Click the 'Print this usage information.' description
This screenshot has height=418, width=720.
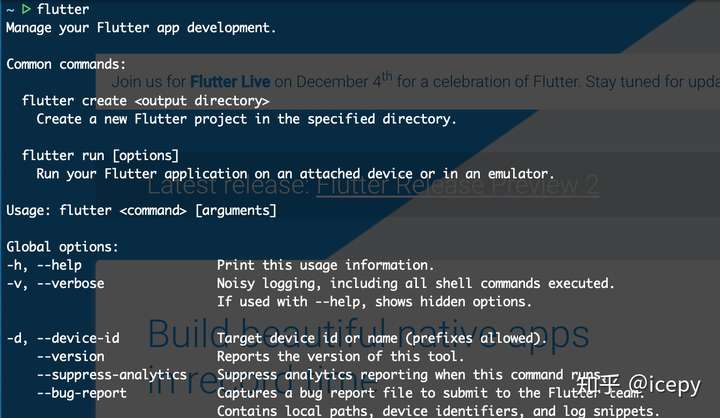pyautogui.click(x=325, y=265)
